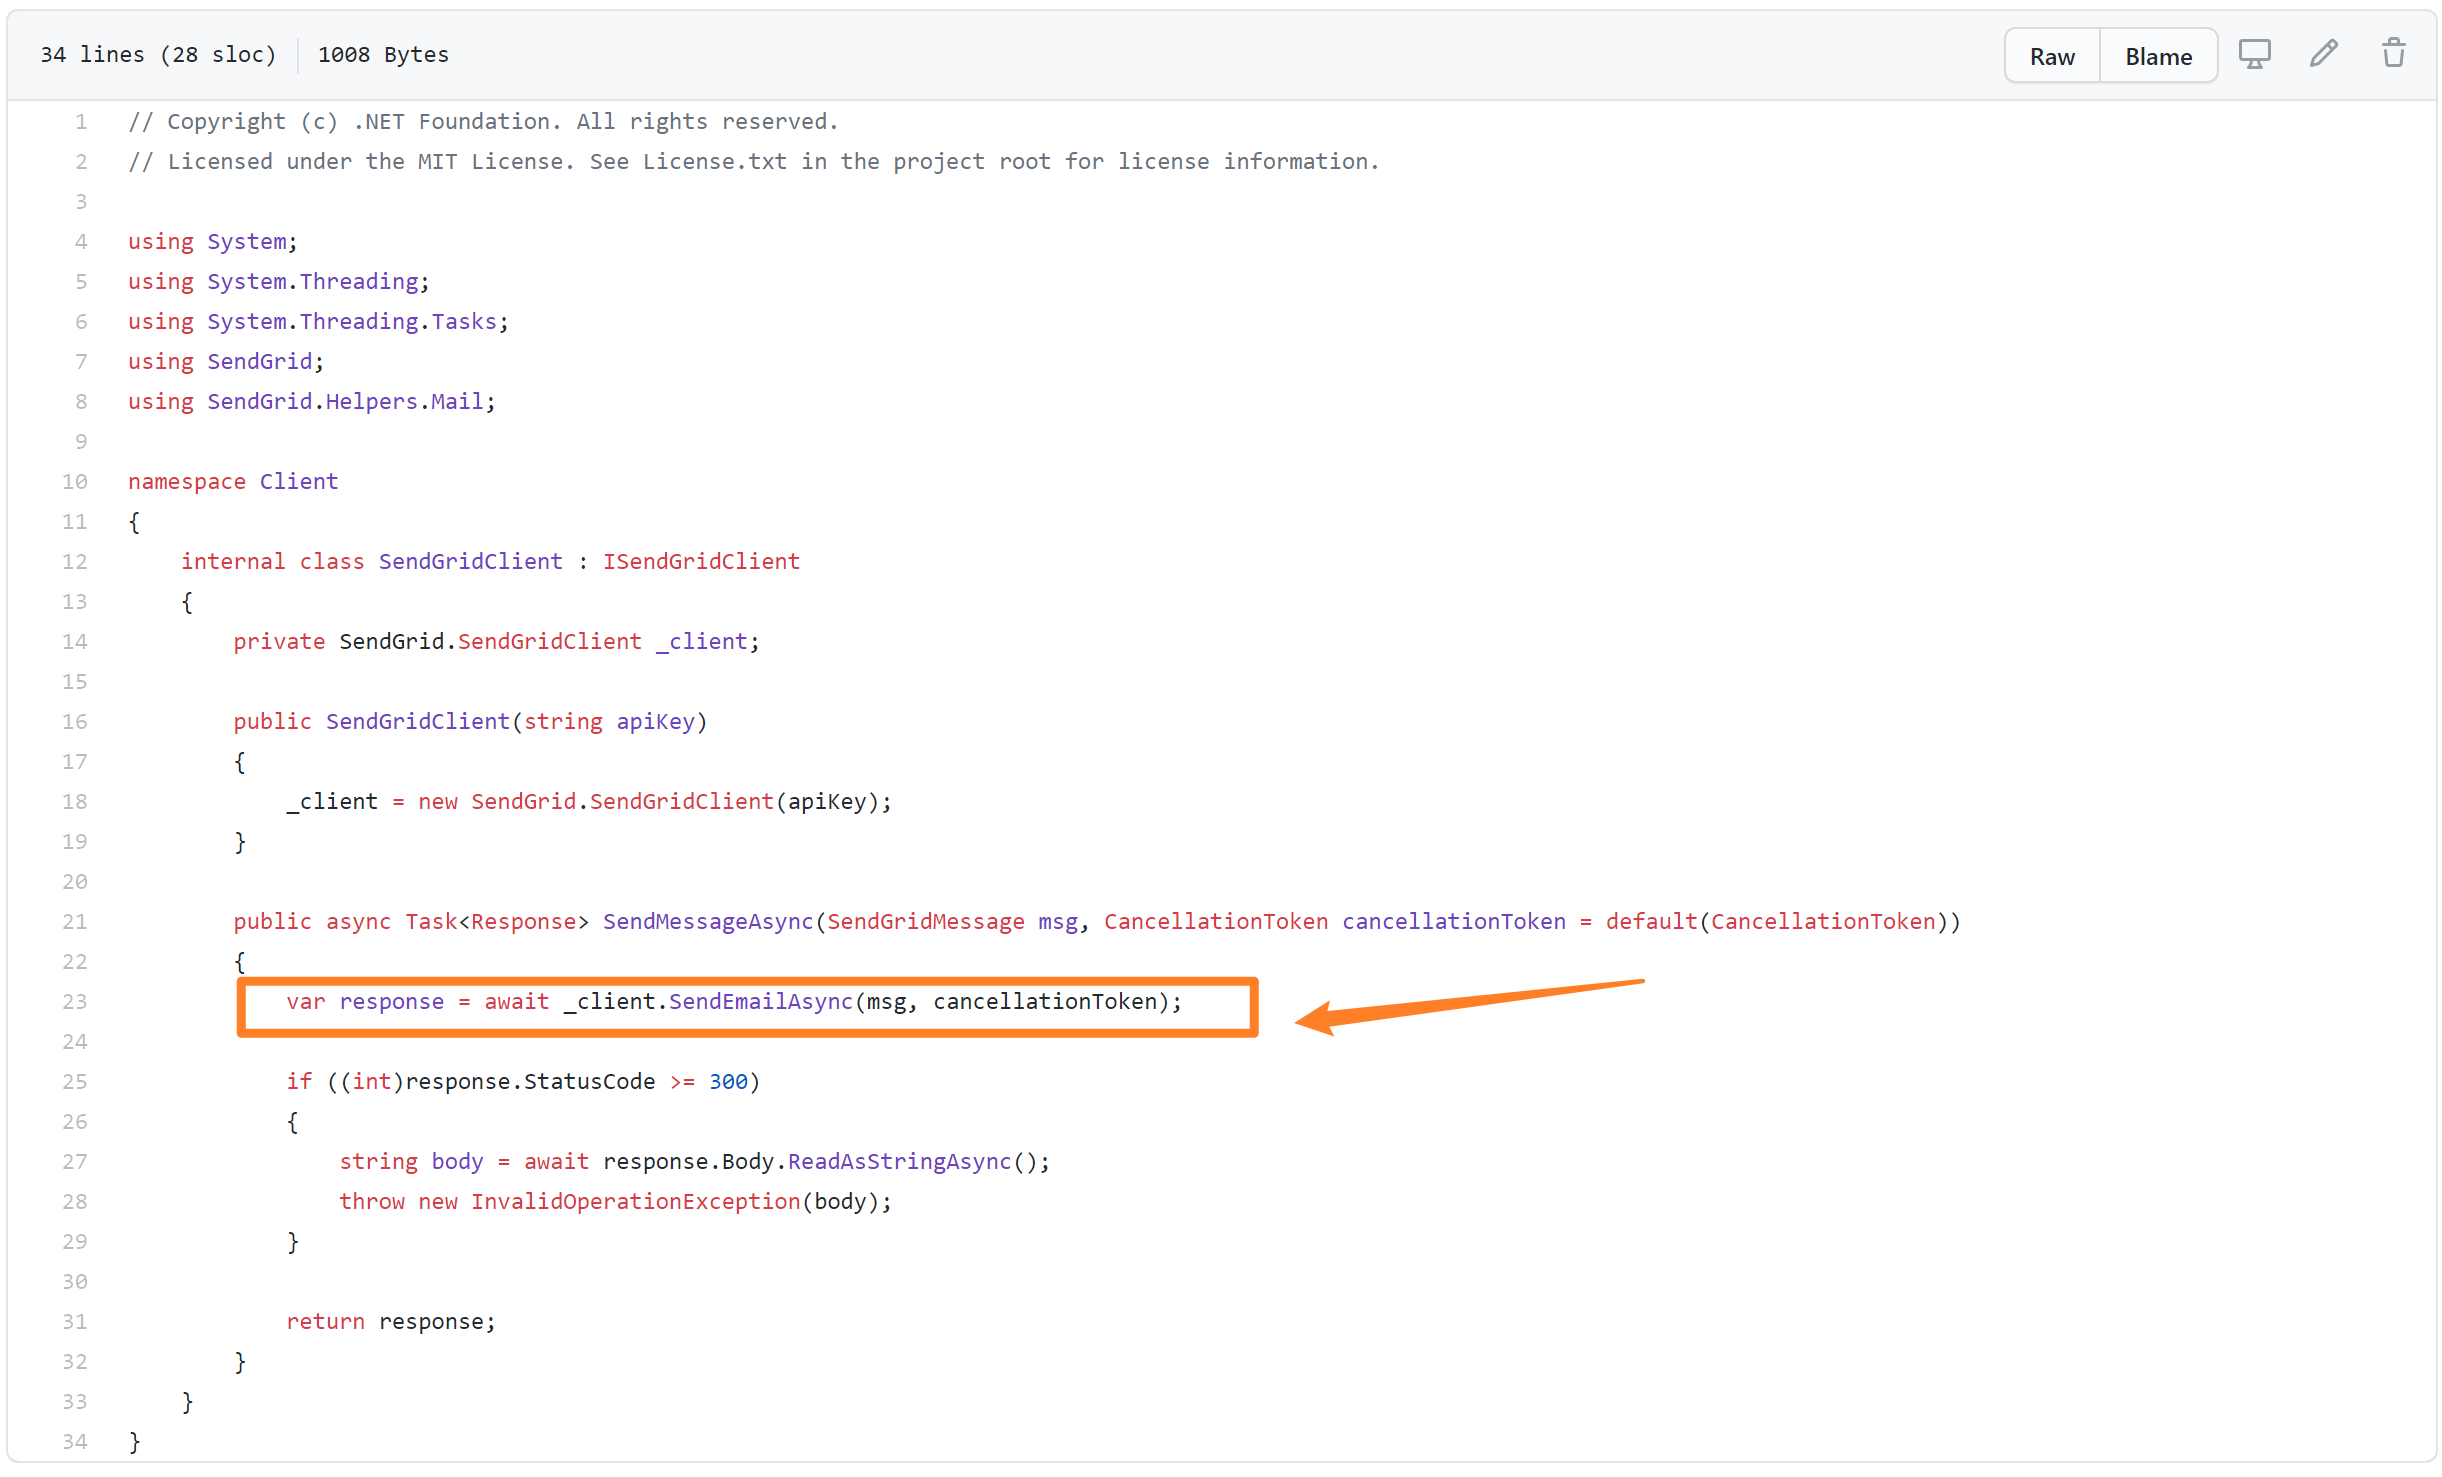Image resolution: width=2442 pixels, height=1477 pixels.
Task: Click the ISendGridClient interface name
Action: (x=701, y=561)
